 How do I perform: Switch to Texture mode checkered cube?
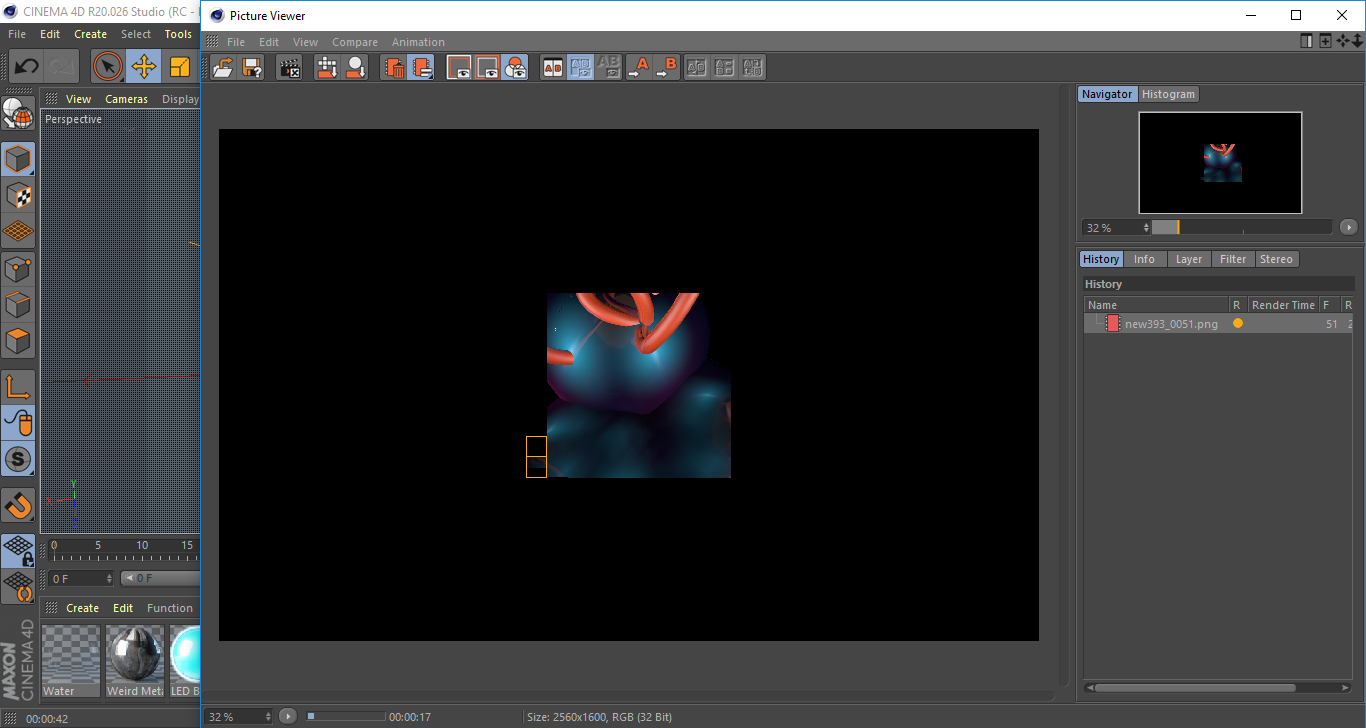coord(18,195)
